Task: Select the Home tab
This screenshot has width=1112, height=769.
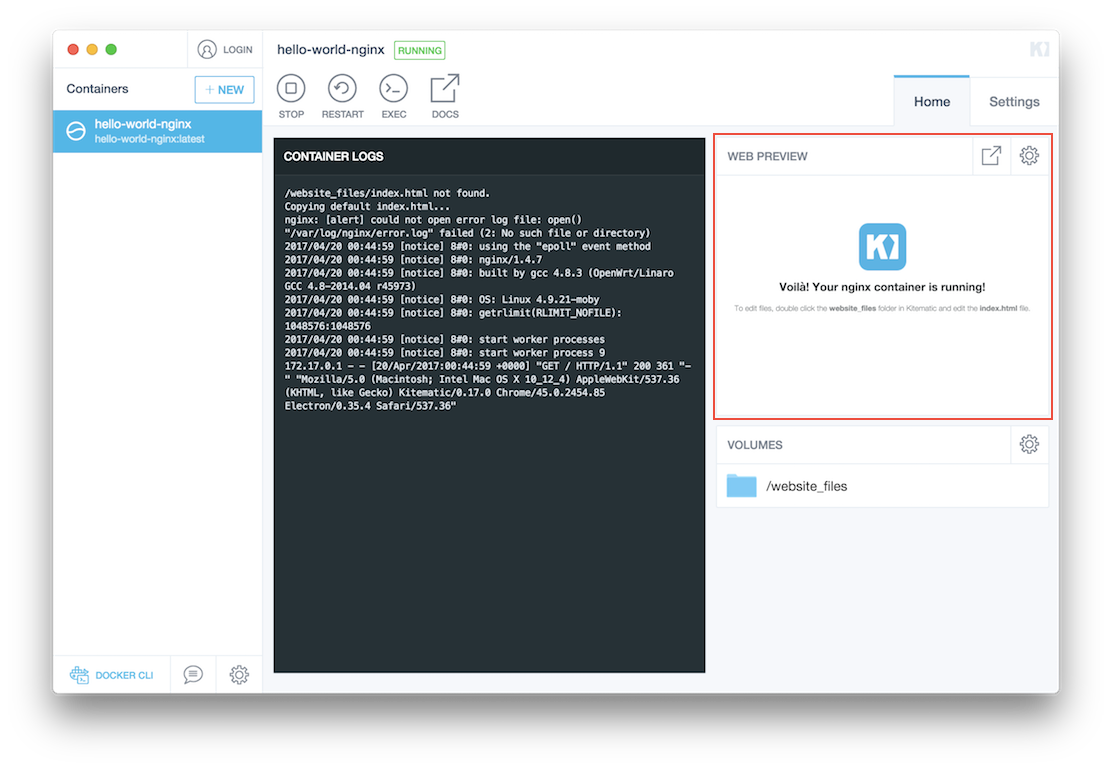Action: (931, 101)
